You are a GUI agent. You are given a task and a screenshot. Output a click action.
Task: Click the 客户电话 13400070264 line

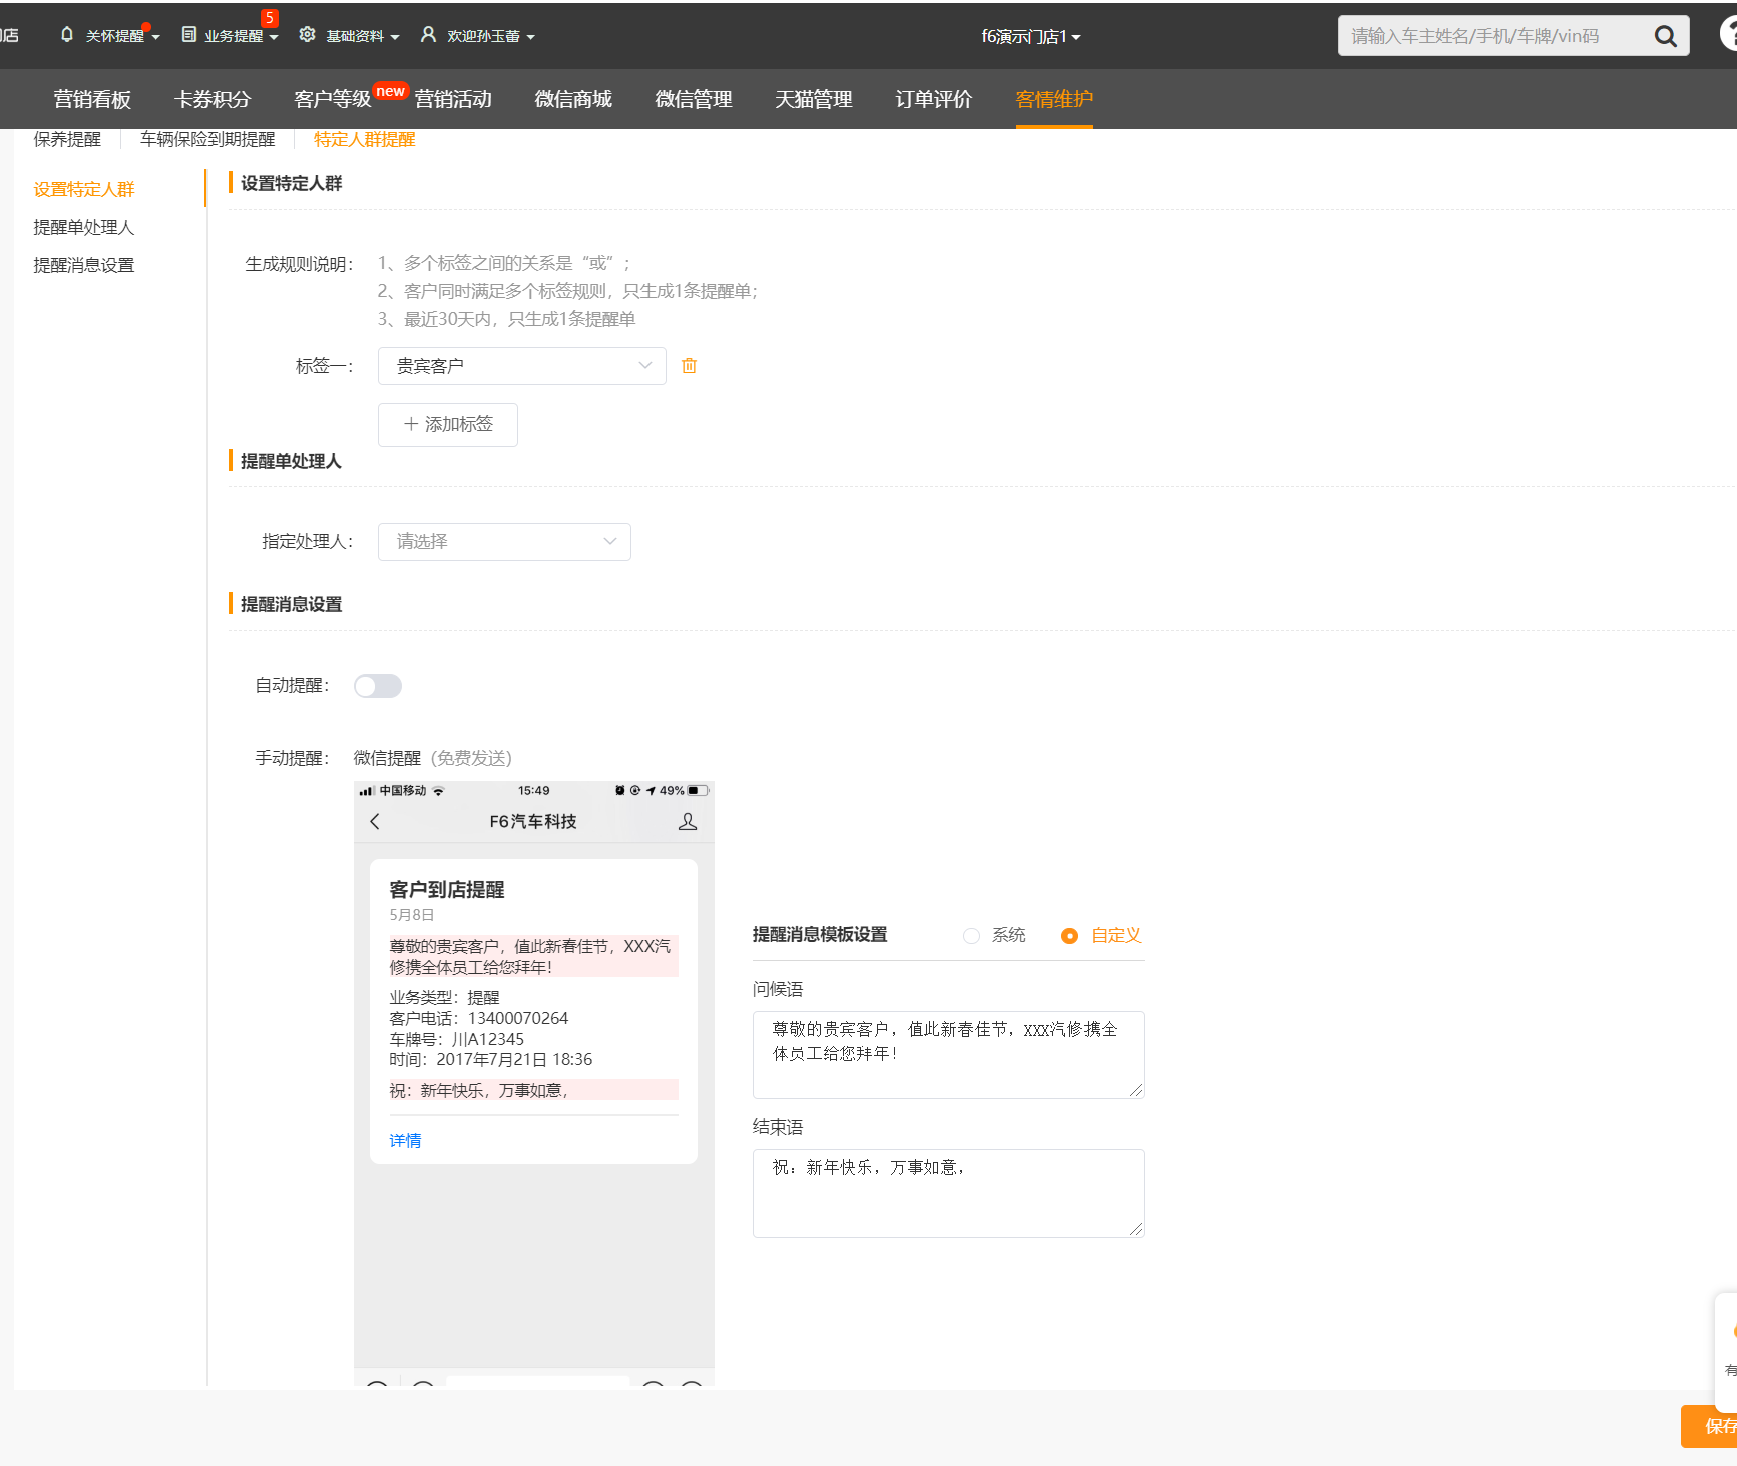(479, 1018)
